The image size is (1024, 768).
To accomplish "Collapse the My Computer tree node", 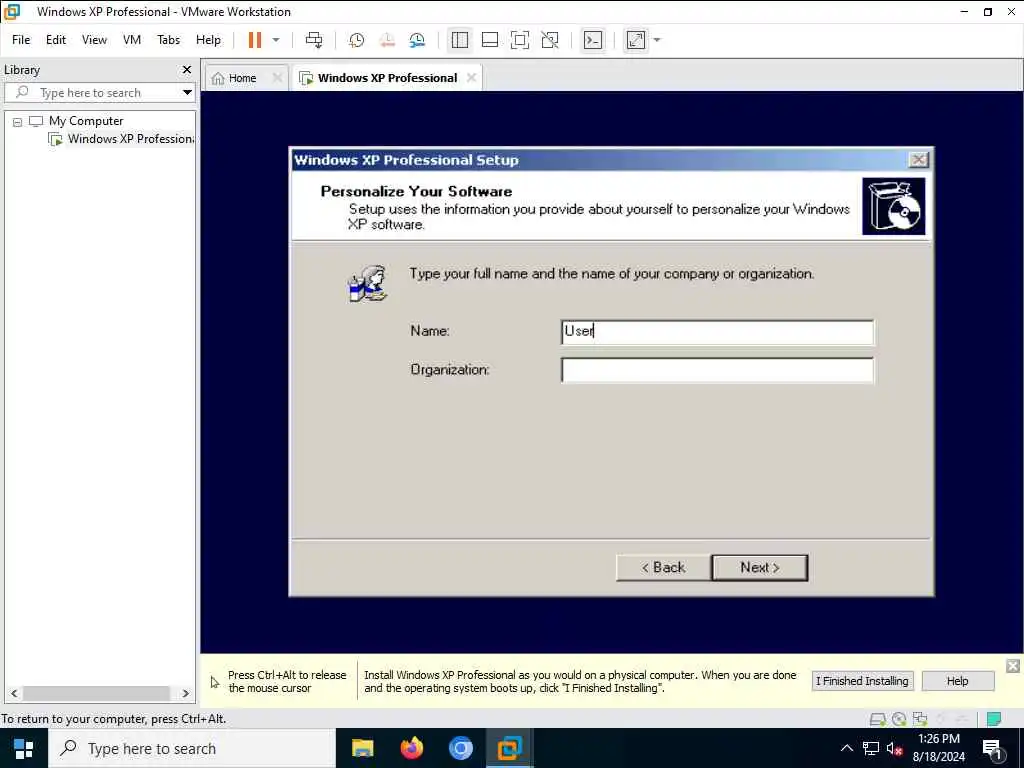I will tap(18, 121).
